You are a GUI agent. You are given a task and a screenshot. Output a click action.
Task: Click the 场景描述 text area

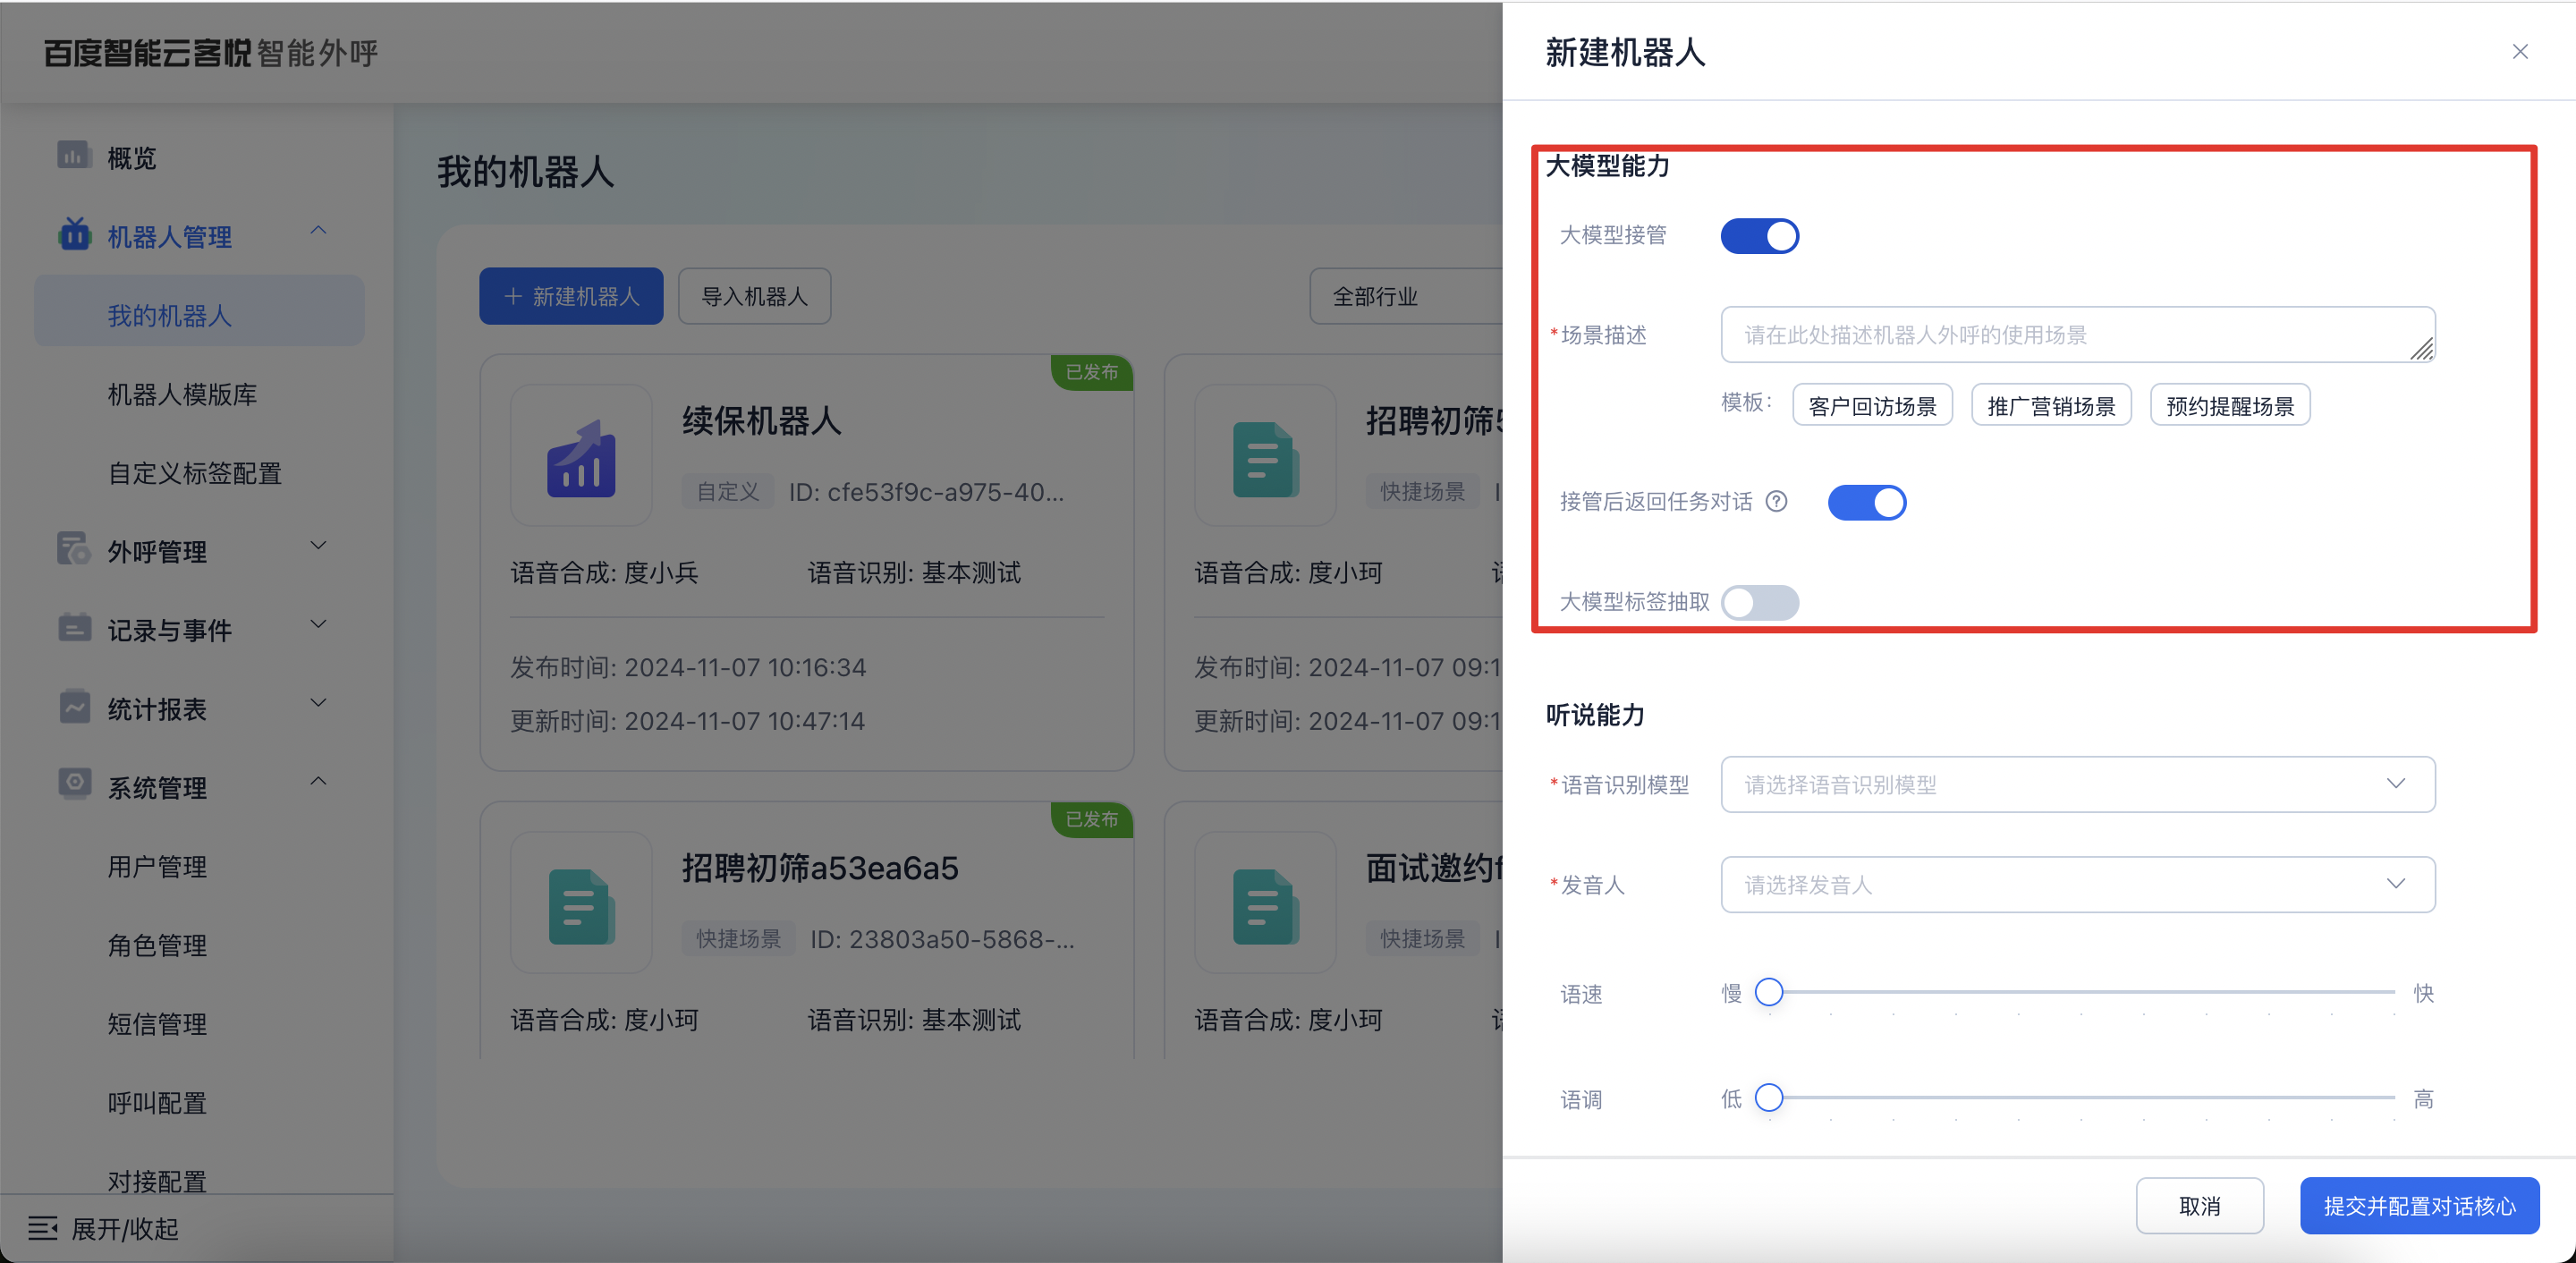click(2077, 334)
